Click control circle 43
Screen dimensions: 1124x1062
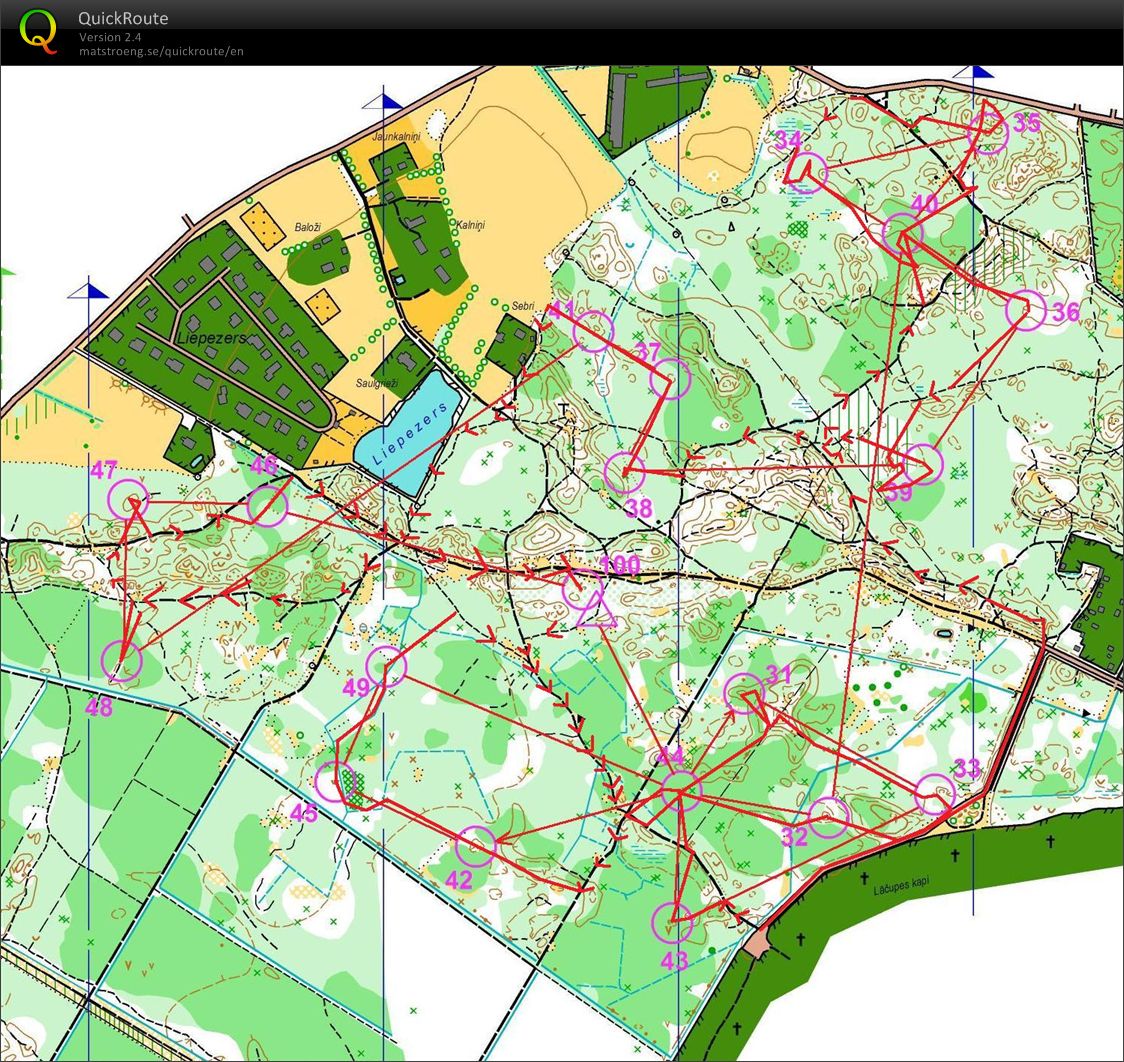(672, 923)
